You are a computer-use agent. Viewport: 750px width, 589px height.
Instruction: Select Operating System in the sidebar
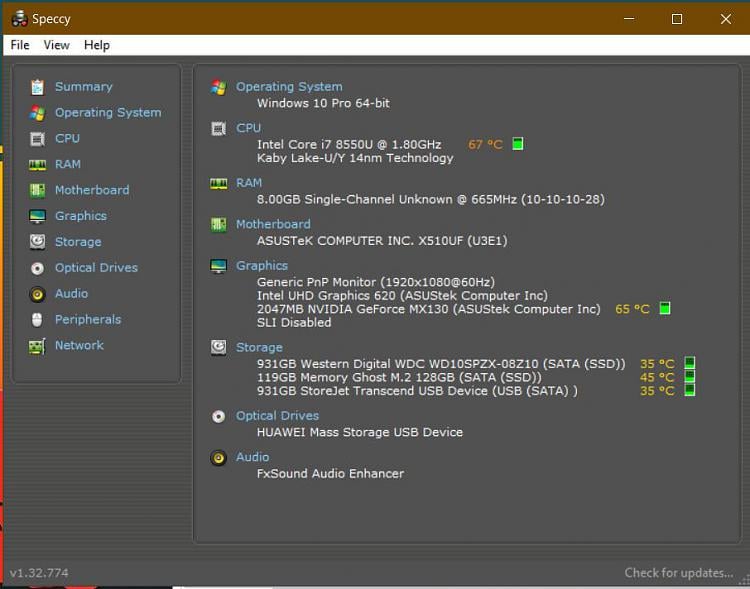(x=108, y=113)
